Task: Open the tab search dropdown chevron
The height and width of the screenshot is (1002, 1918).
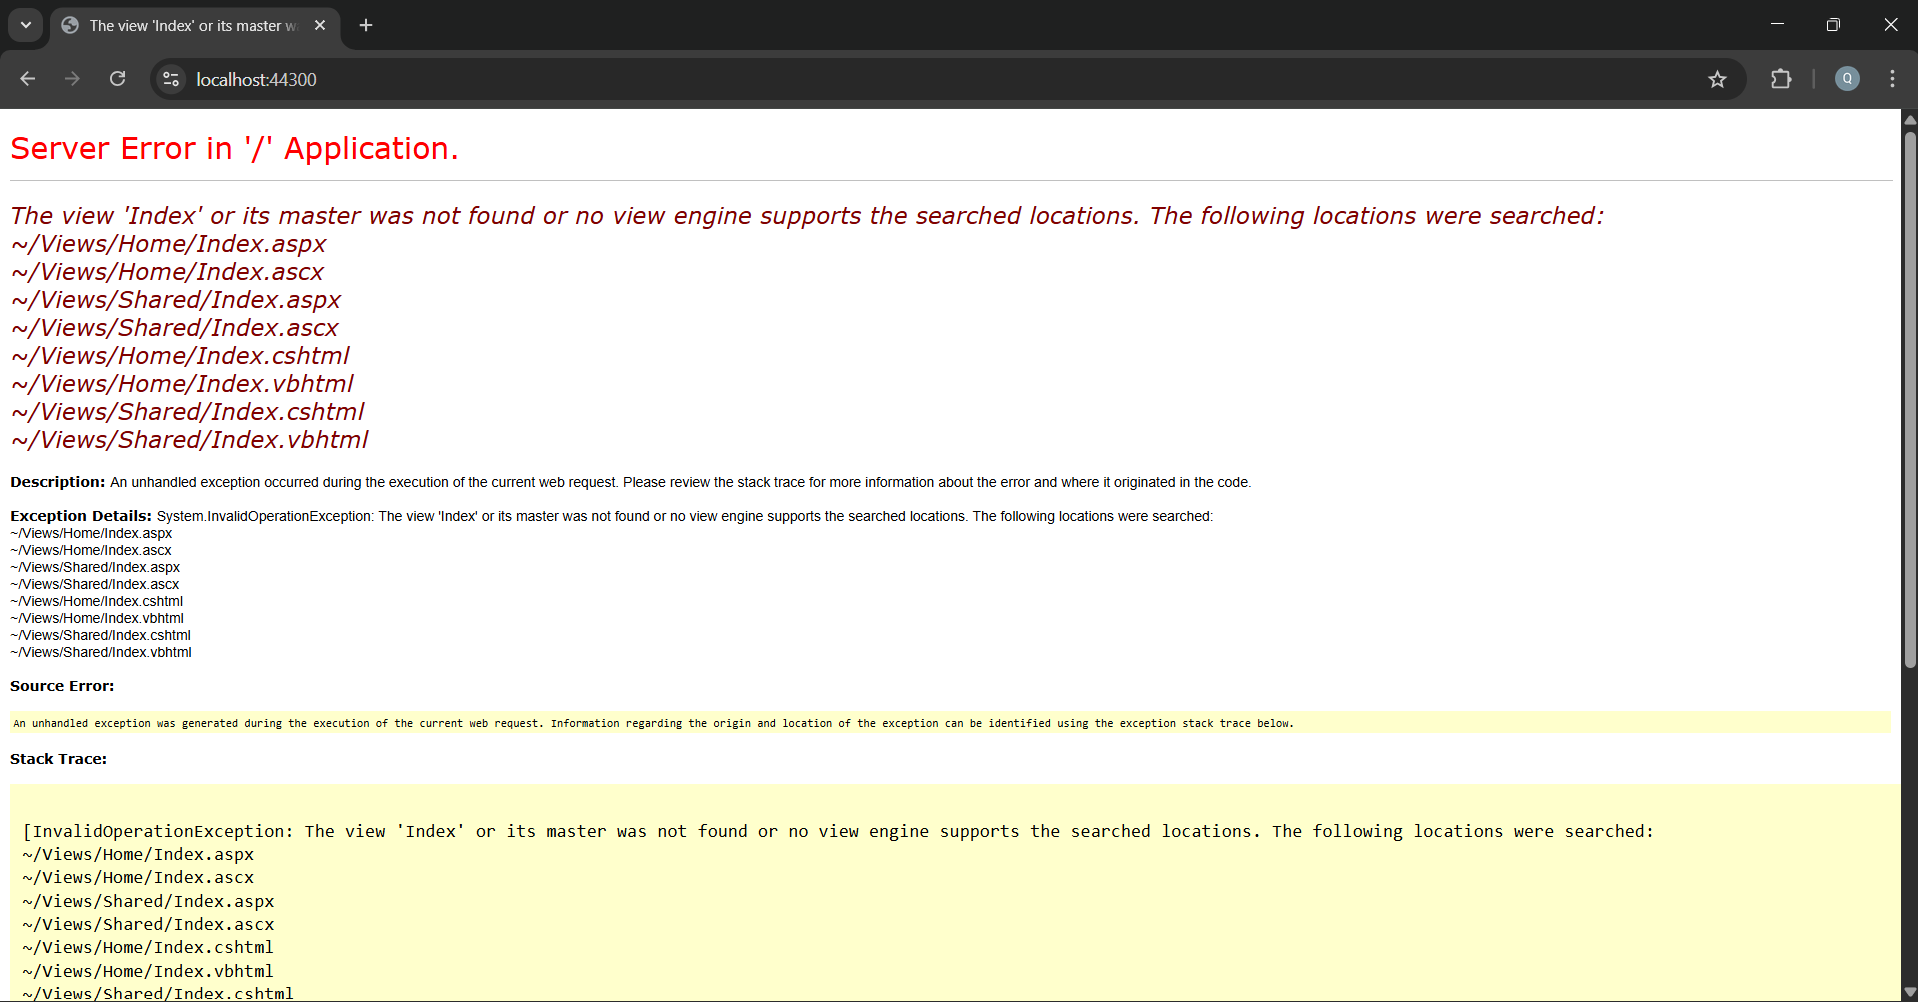Action: (26, 25)
